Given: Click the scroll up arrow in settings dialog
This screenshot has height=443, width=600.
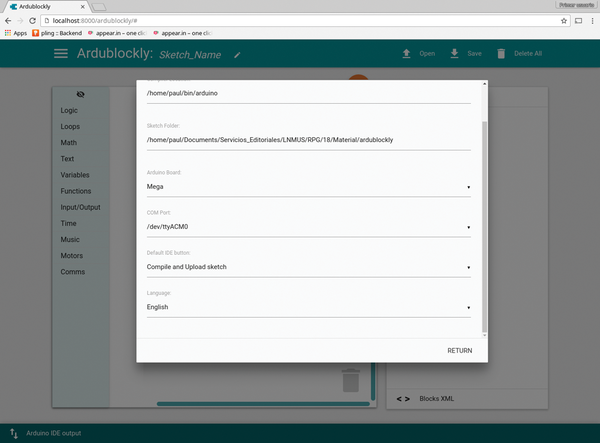Looking at the screenshot, I should click(484, 84).
